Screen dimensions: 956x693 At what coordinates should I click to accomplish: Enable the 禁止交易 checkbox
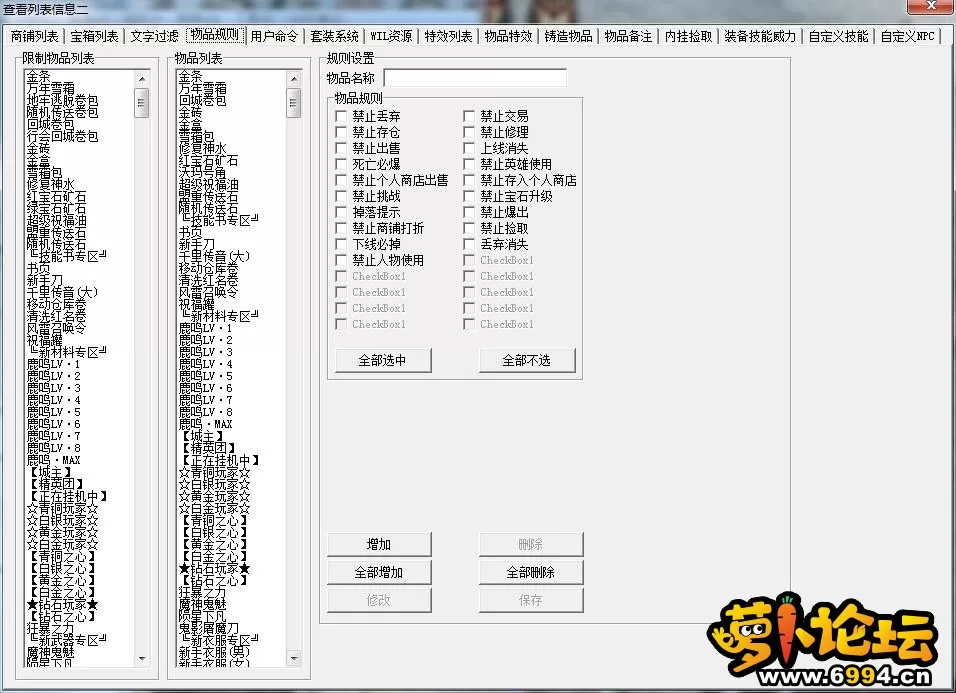coord(469,116)
